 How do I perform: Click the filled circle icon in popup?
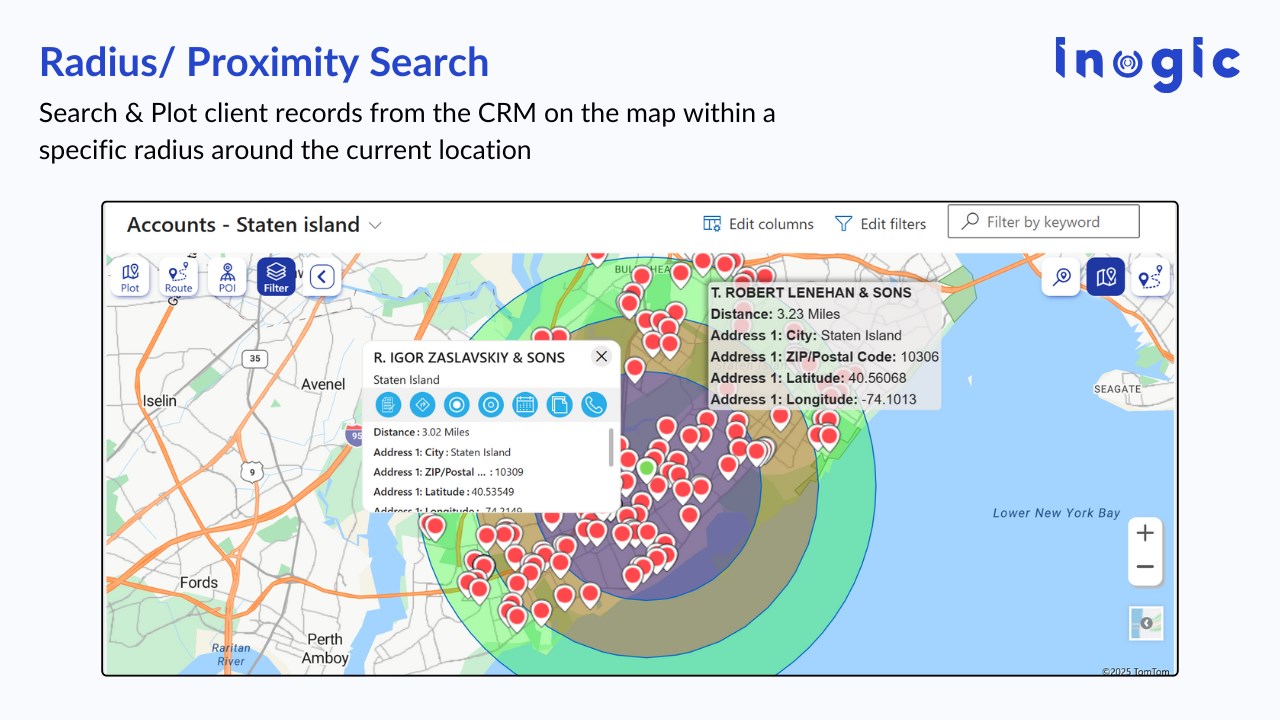(x=456, y=404)
